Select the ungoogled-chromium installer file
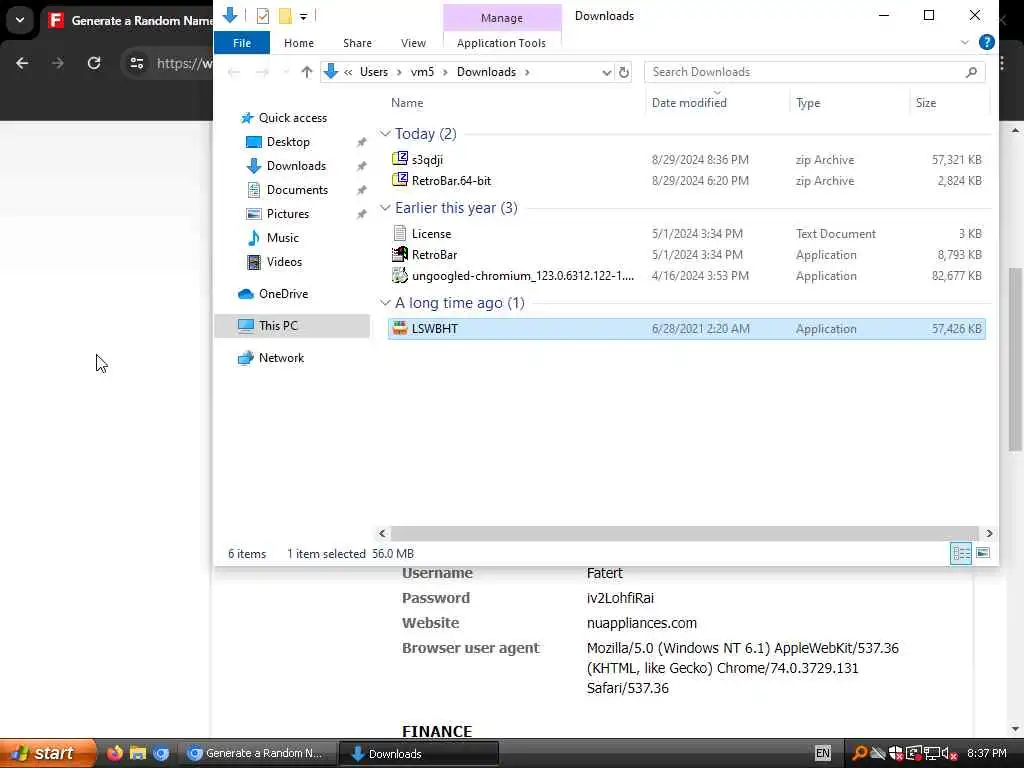1024x768 pixels. click(x=522, y=276)
